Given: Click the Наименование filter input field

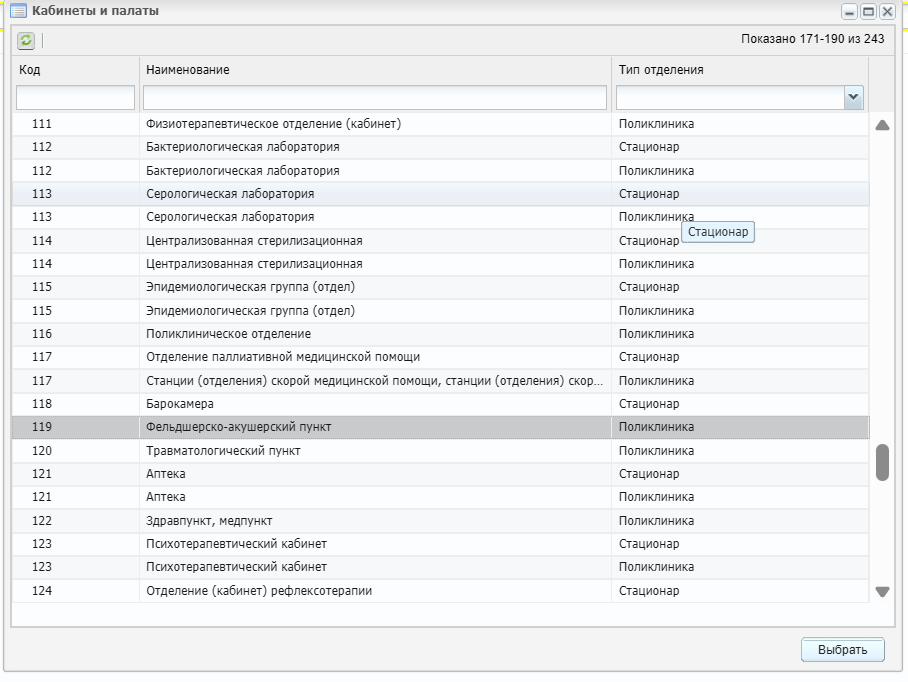Looking at the screenshot, I should pos(375,97).
